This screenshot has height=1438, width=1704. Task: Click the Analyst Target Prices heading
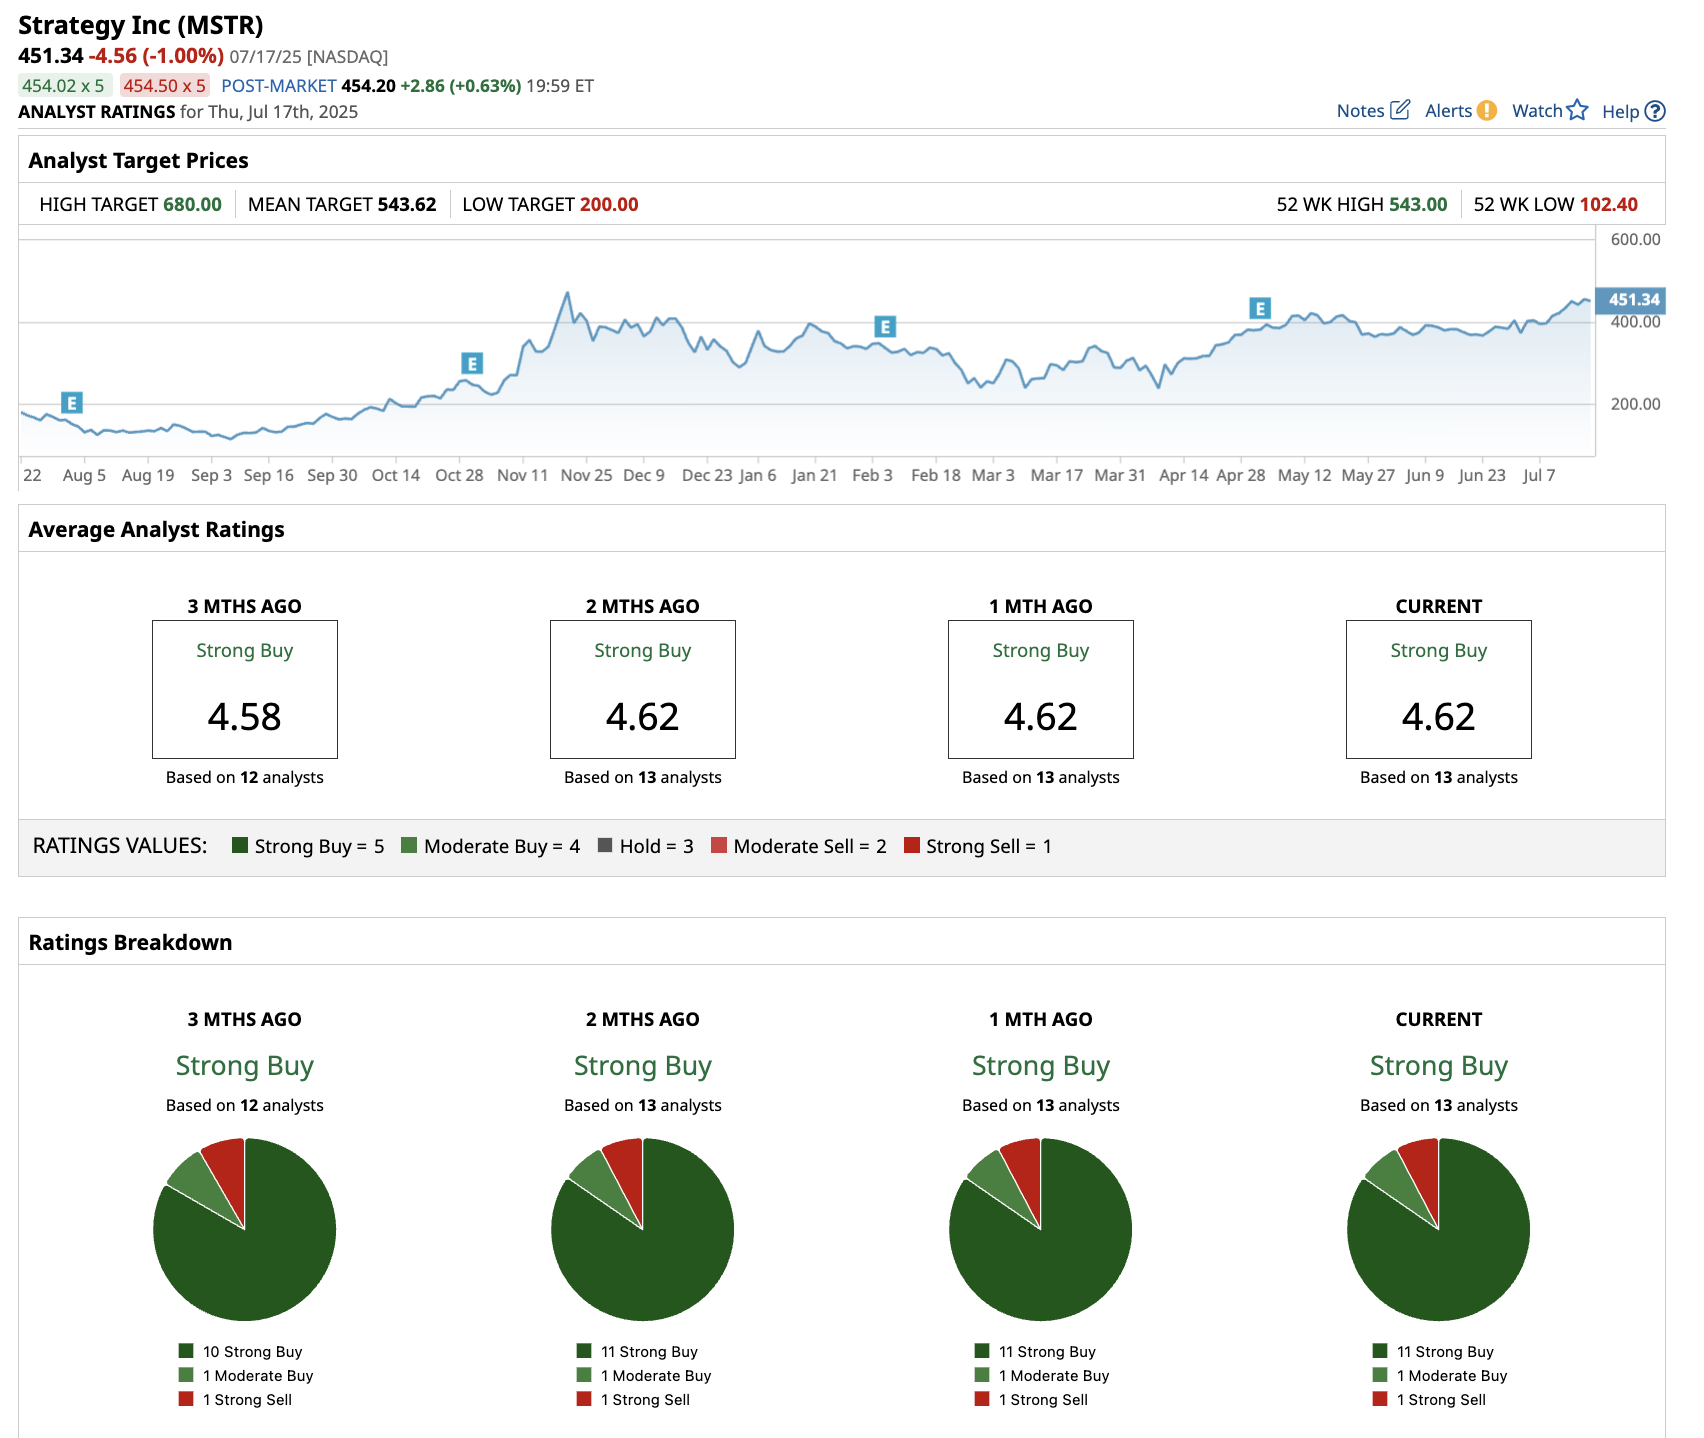coord(138,160)
